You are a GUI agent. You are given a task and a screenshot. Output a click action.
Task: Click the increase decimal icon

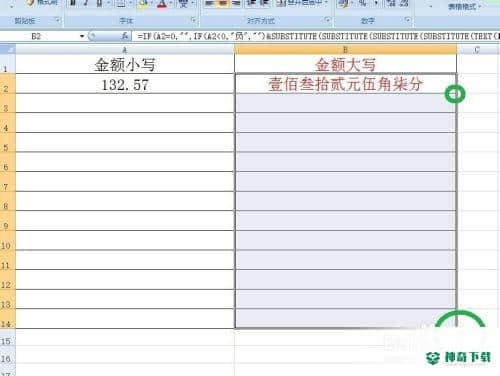pyautogui.click(x=392, y=3)
